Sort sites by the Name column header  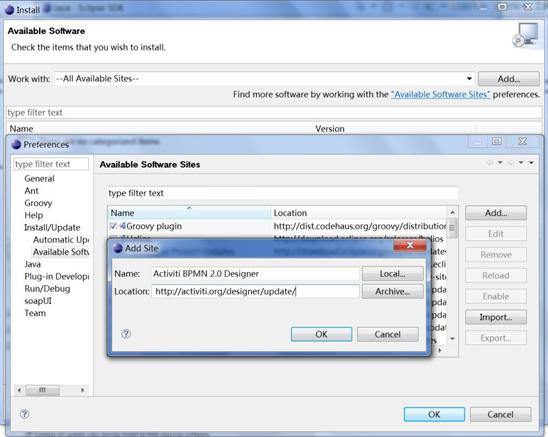point(189,213)
